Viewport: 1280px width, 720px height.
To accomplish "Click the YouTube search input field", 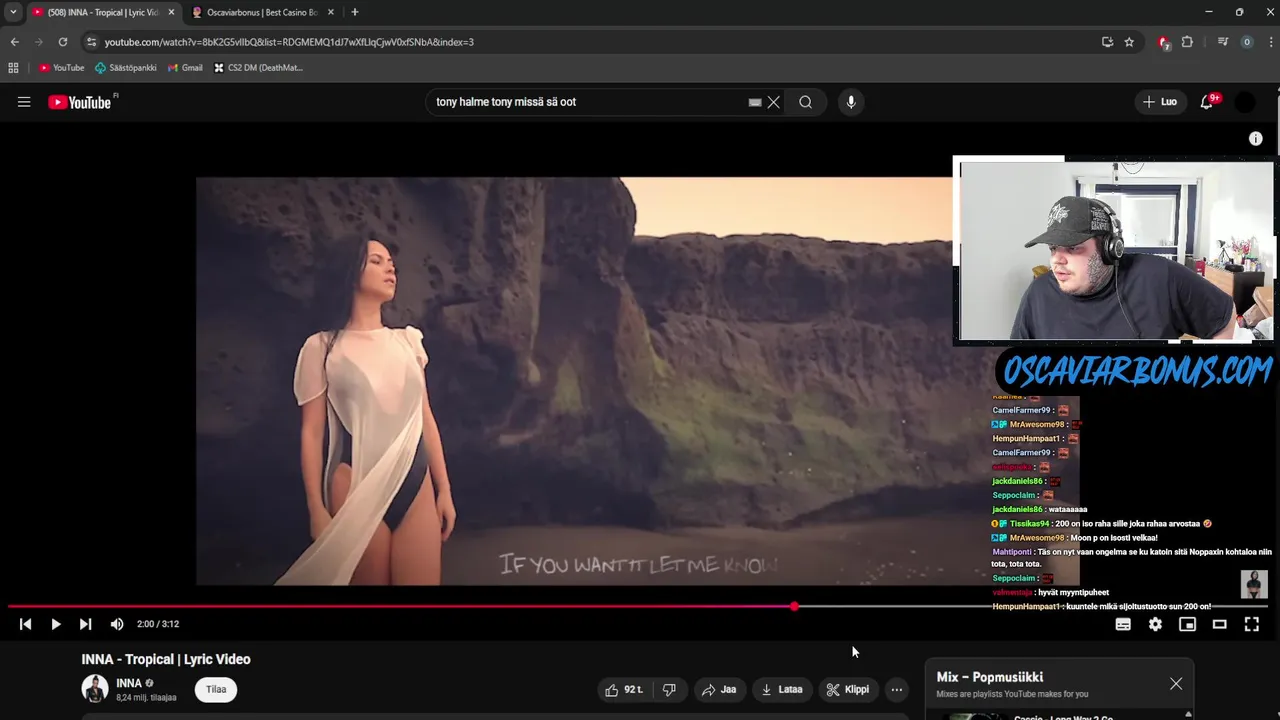I will [x=590, y=102].
